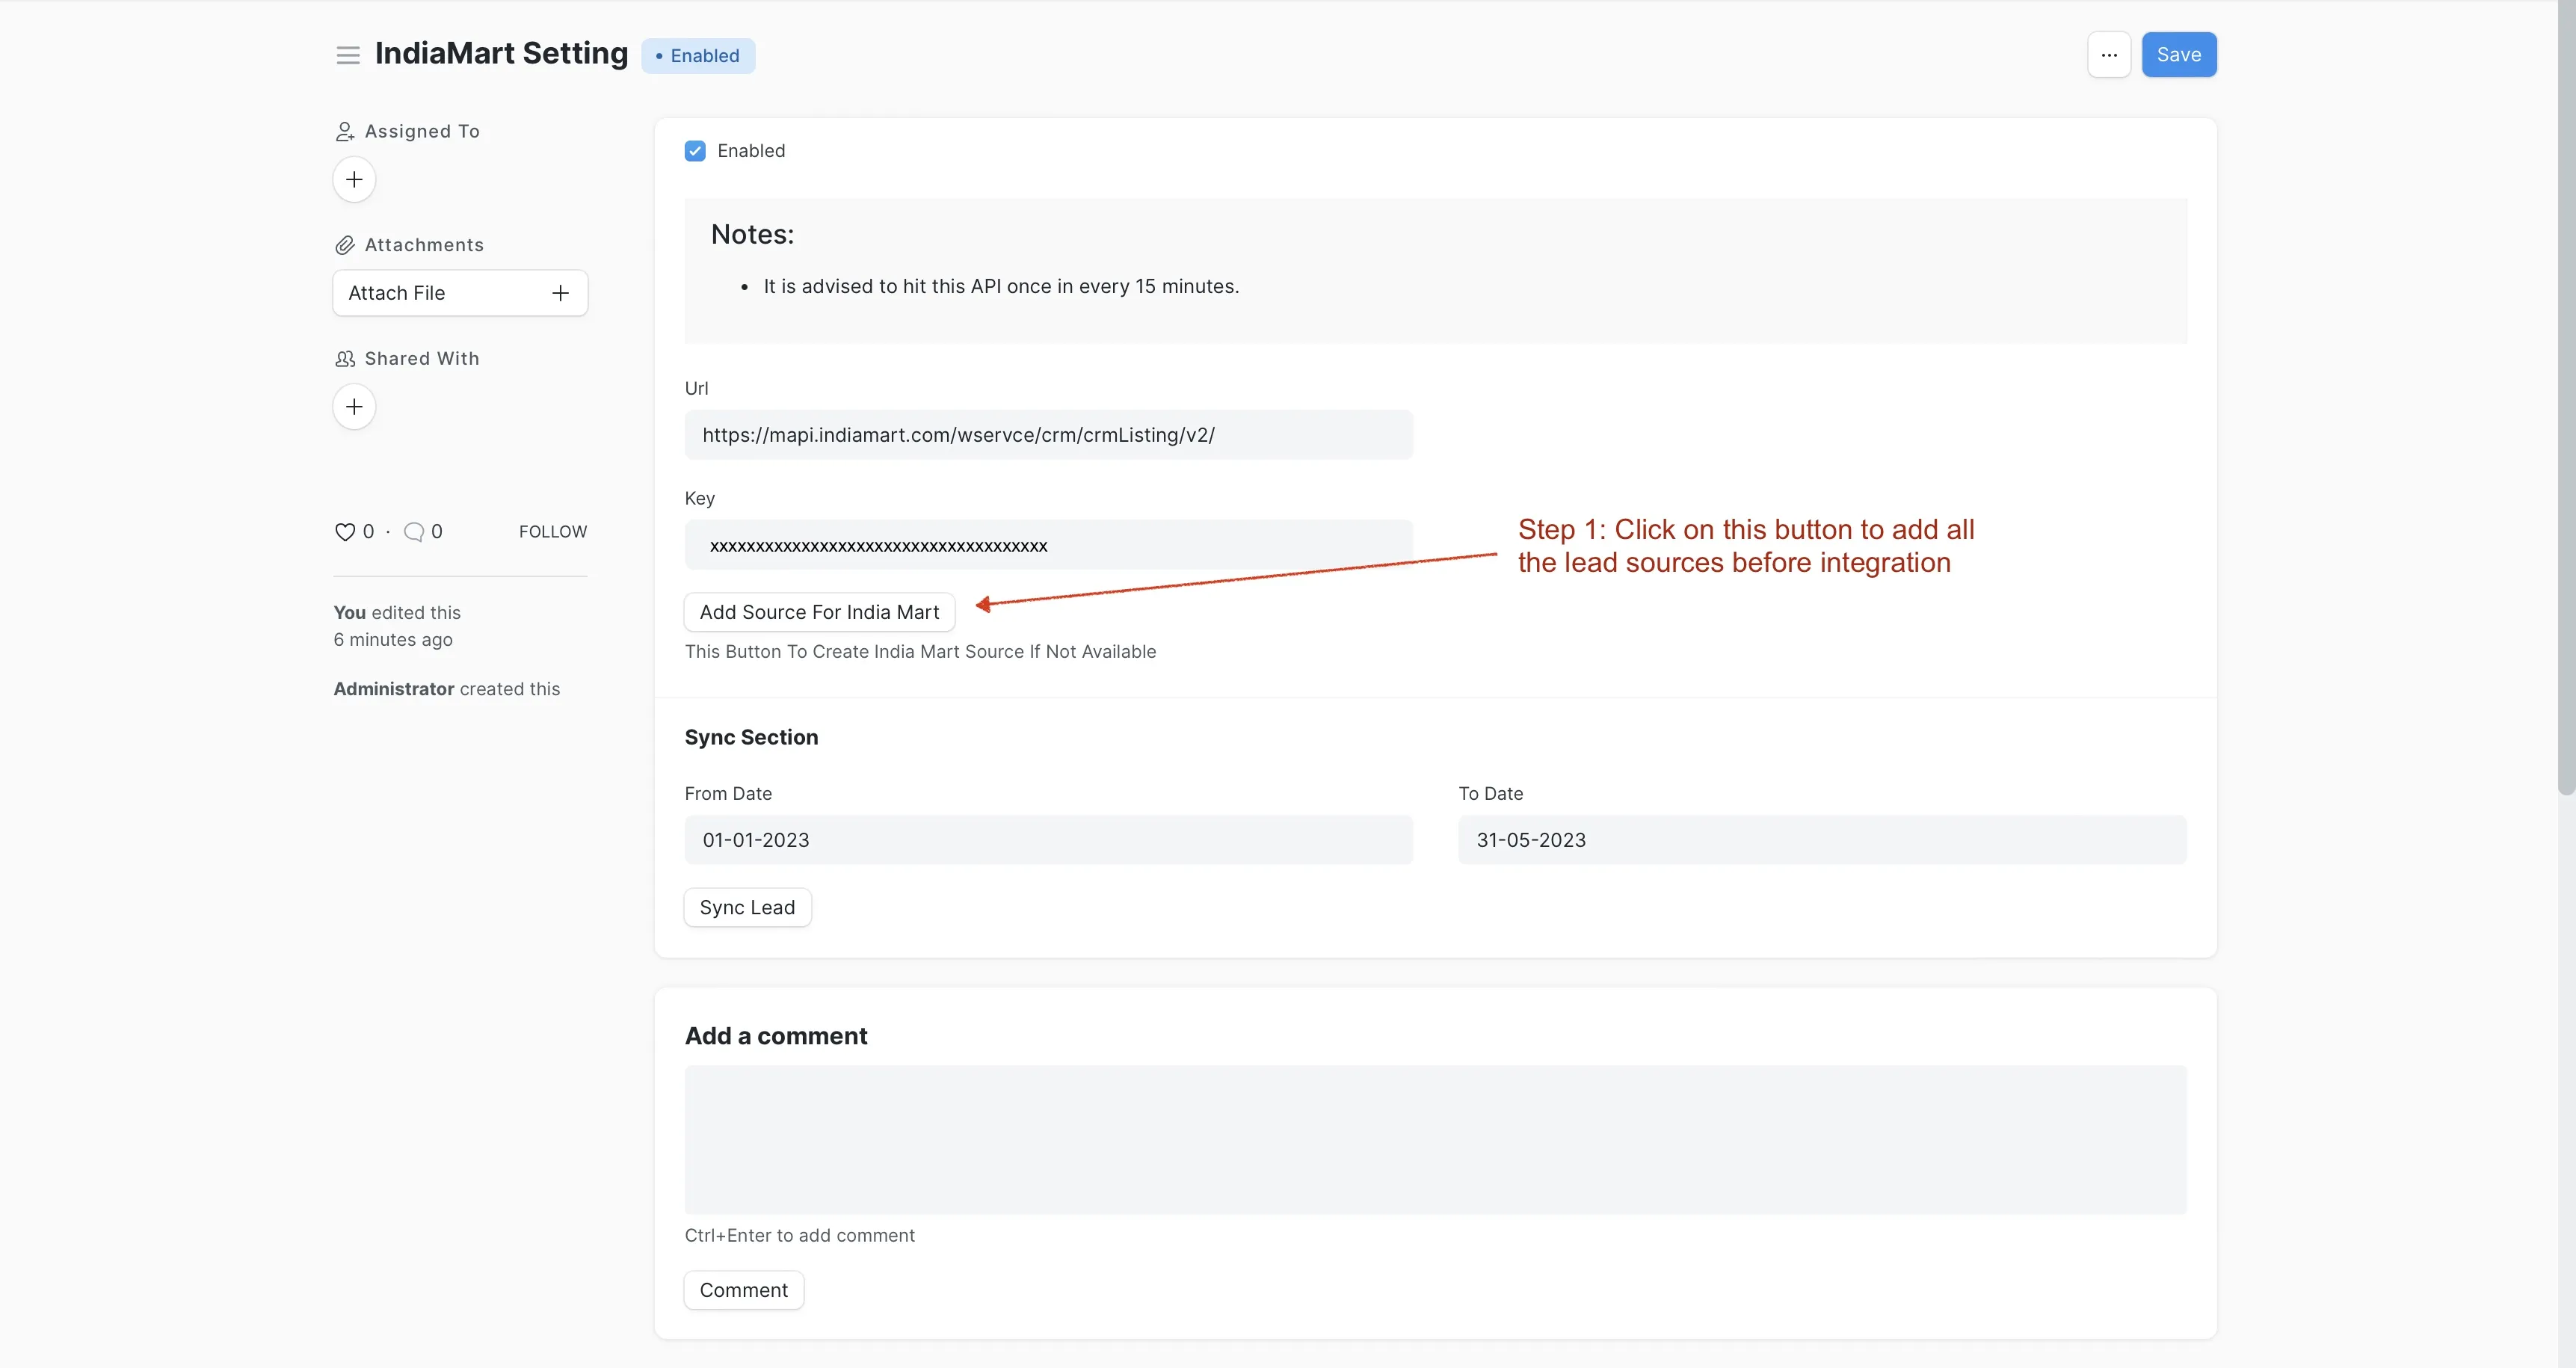Click the Enabled status badge in header
Viewport: 2576px width, 1368px height.
tap(698, 56)
